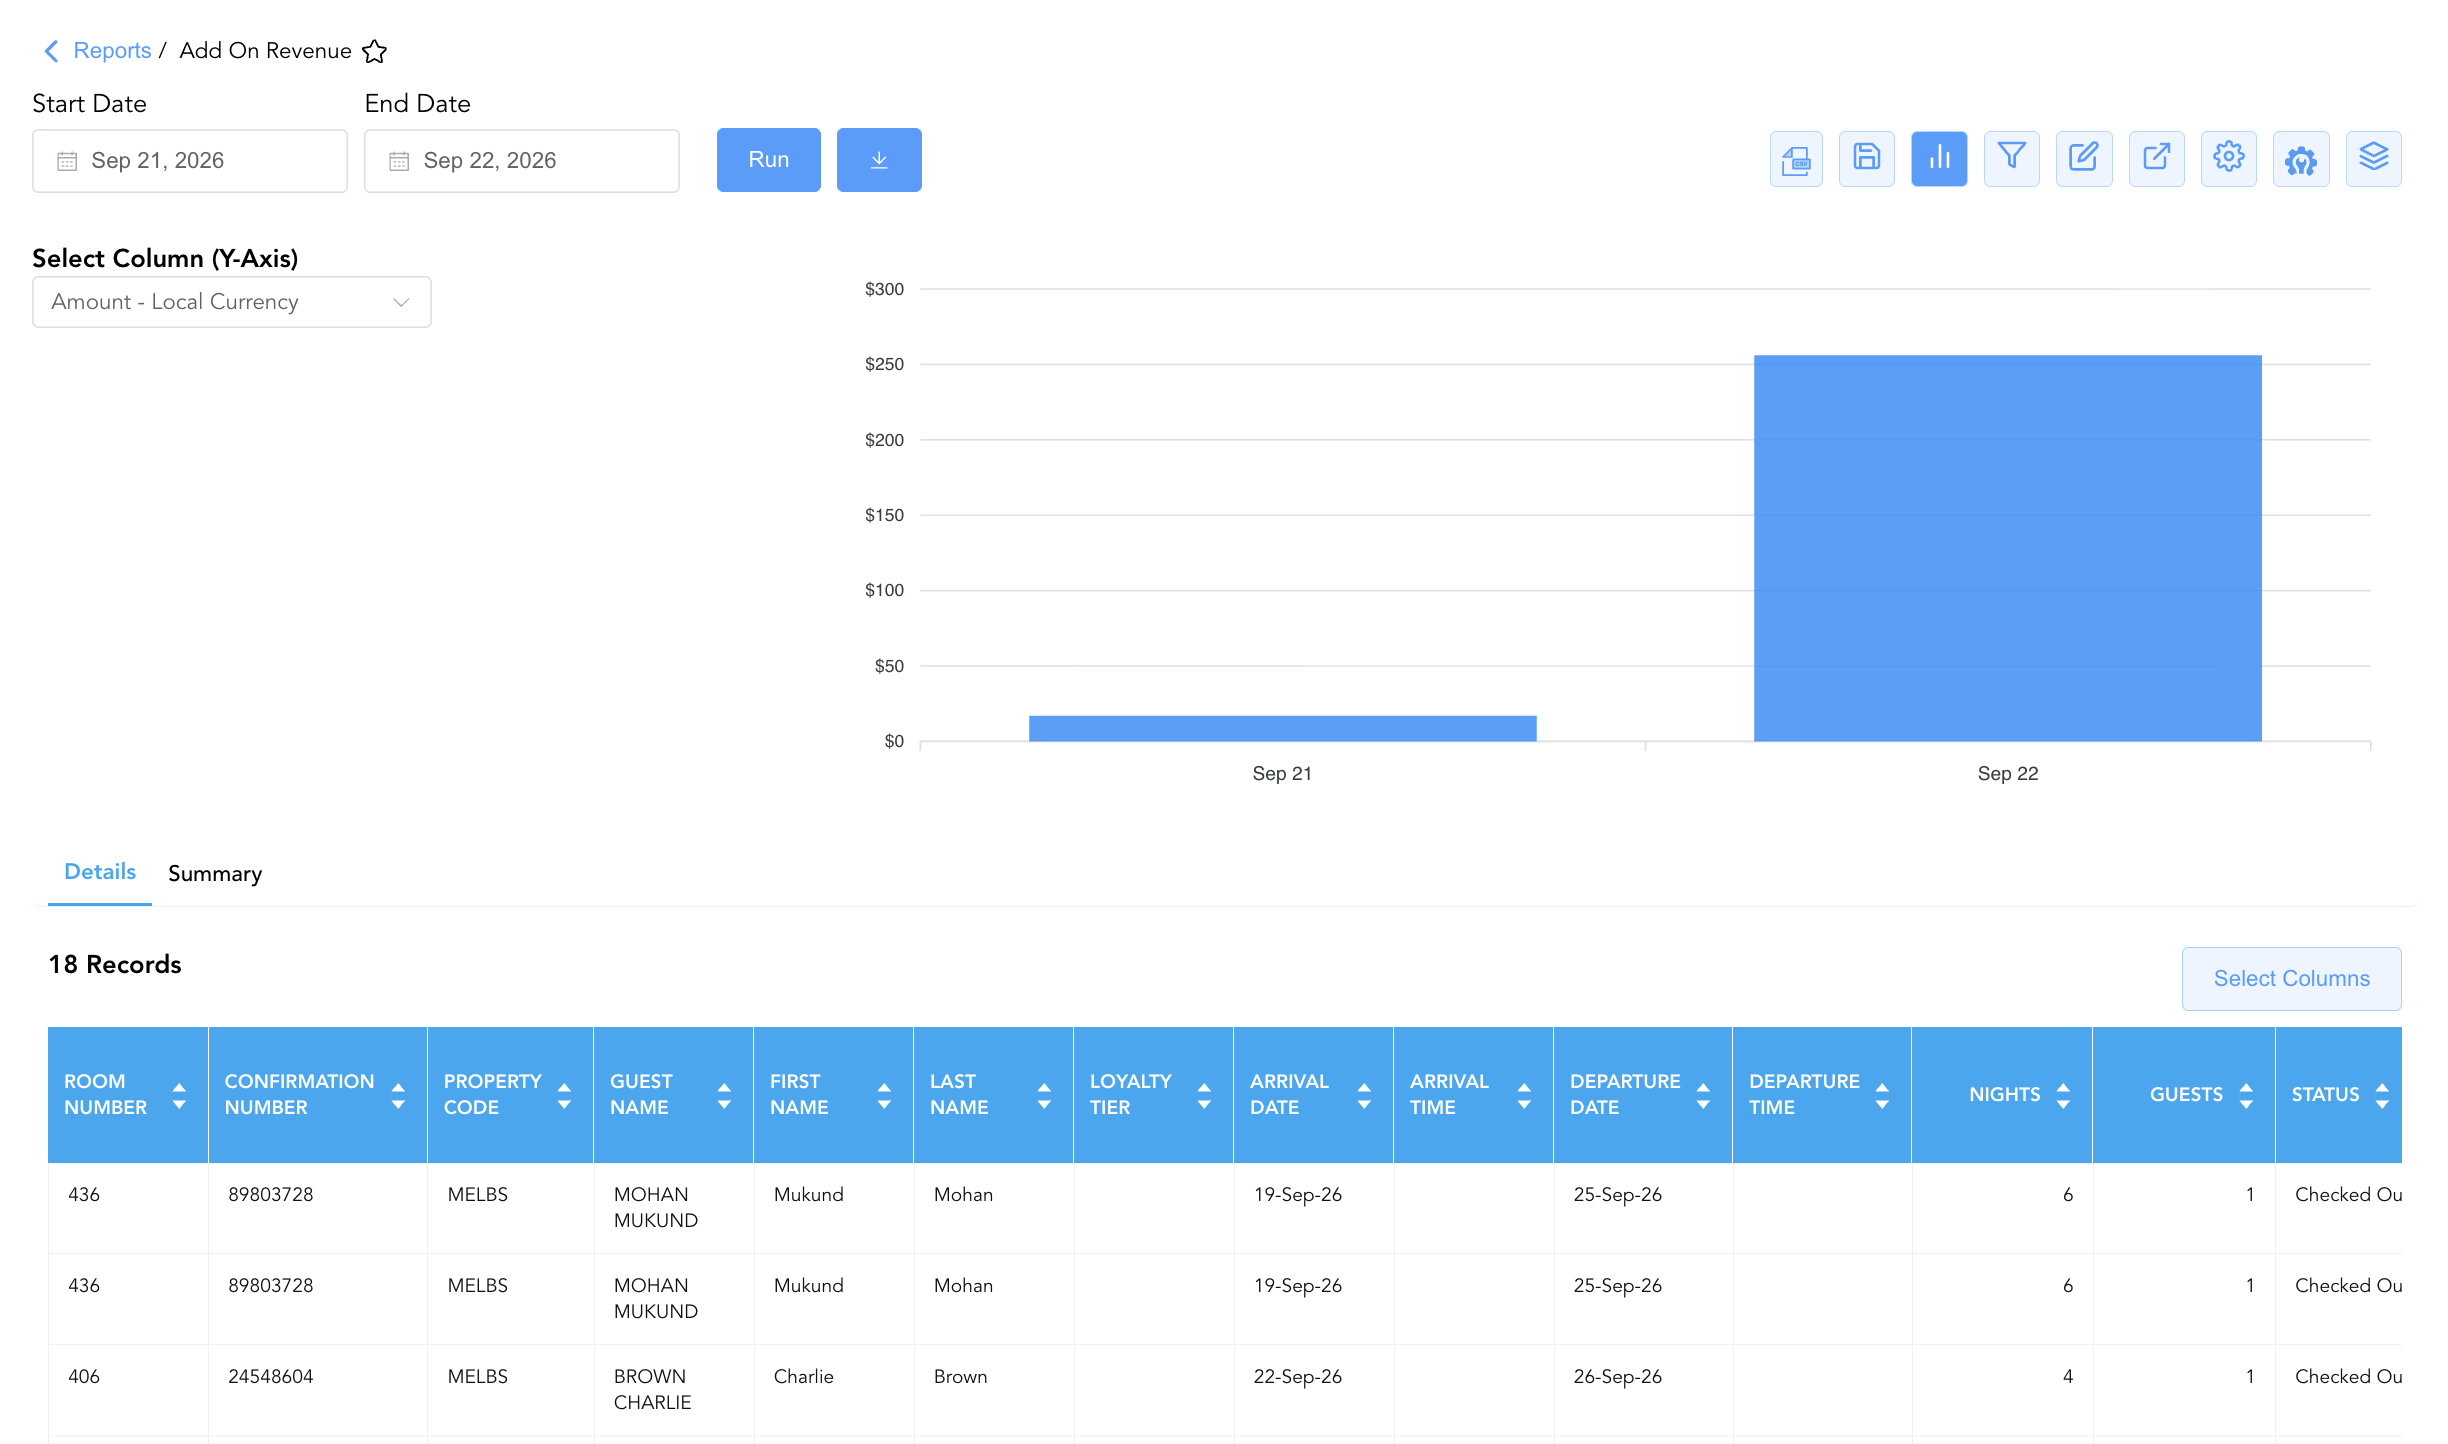This screenshot has width=2448, height=1444.
Task: Click arrival date 22-Sep-26
Action: pos(1297,1376)
